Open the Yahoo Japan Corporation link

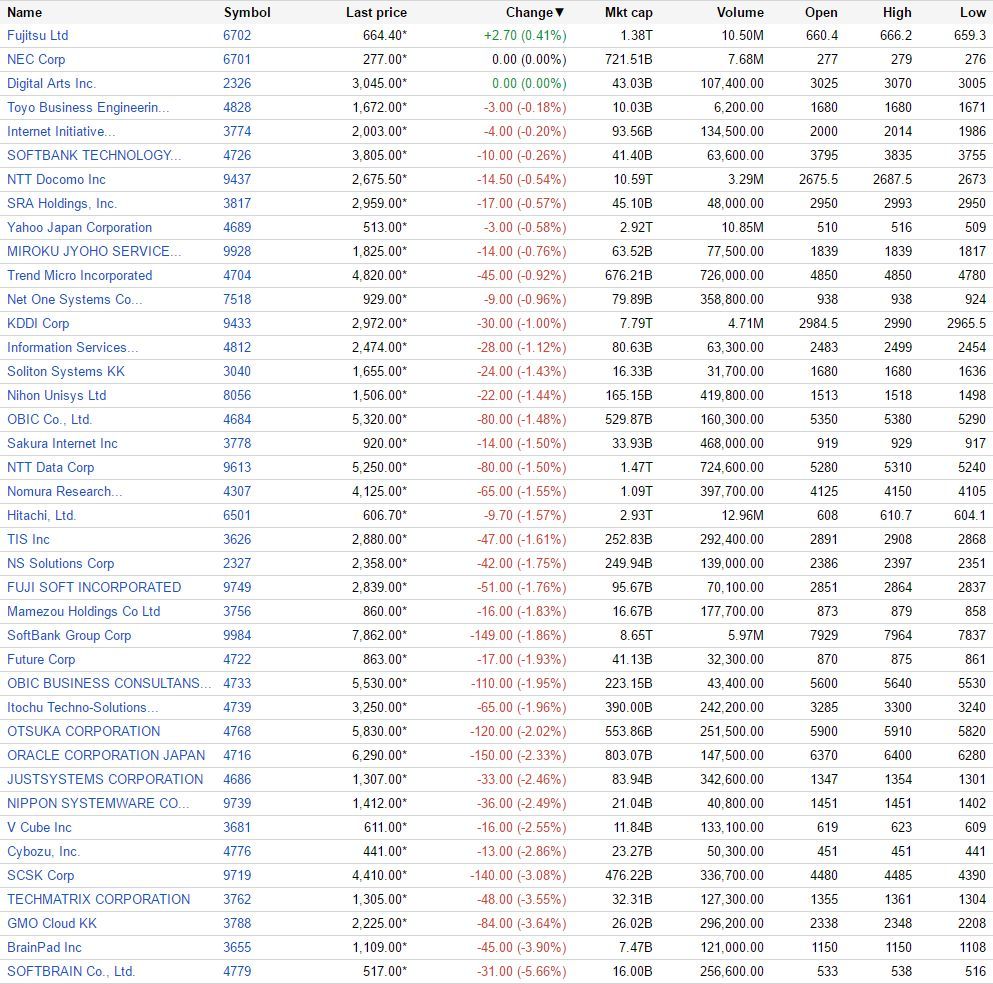tap(79, 228)
